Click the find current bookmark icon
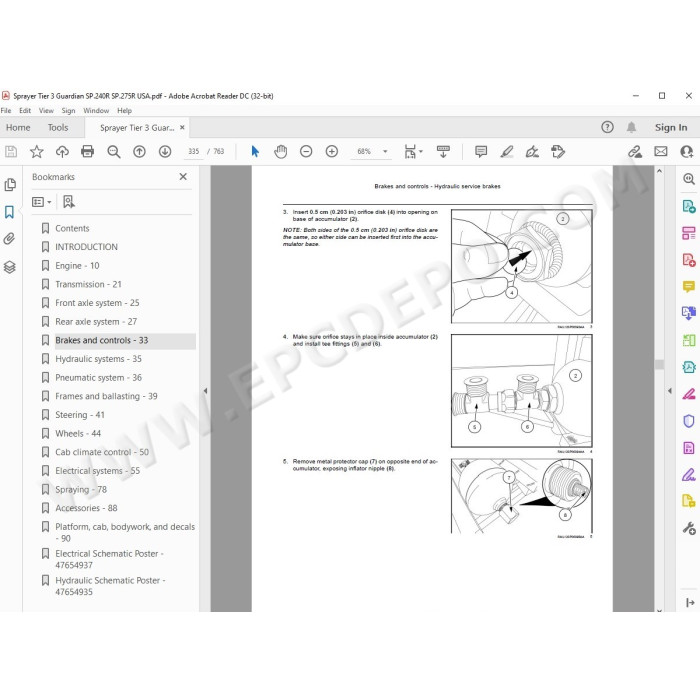700x700 pixels. (68, 202)
